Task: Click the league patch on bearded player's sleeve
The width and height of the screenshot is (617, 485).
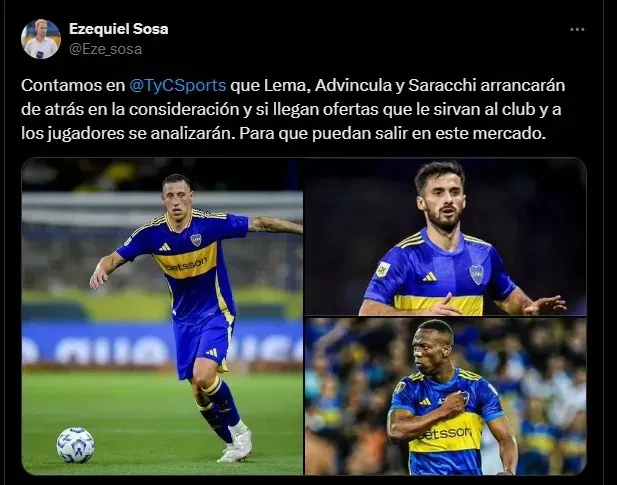Action: [382, 269]
